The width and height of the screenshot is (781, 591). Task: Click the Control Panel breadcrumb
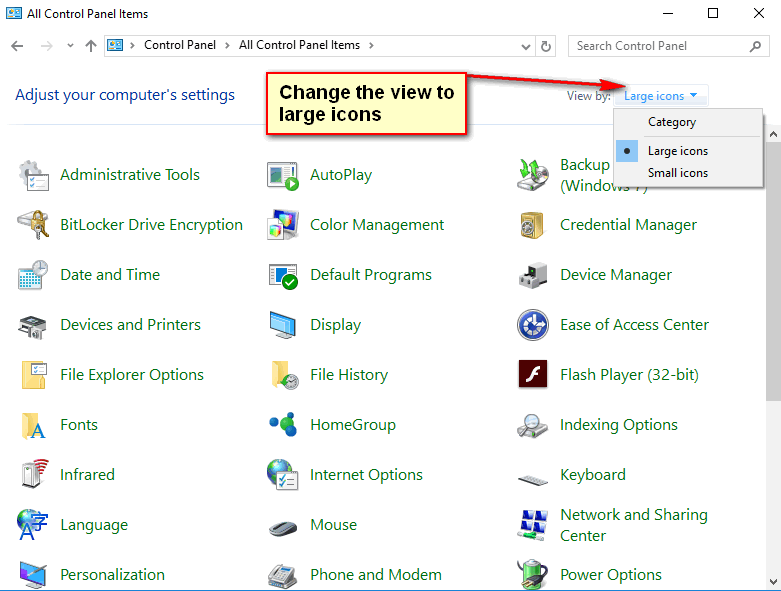(180, 45)
